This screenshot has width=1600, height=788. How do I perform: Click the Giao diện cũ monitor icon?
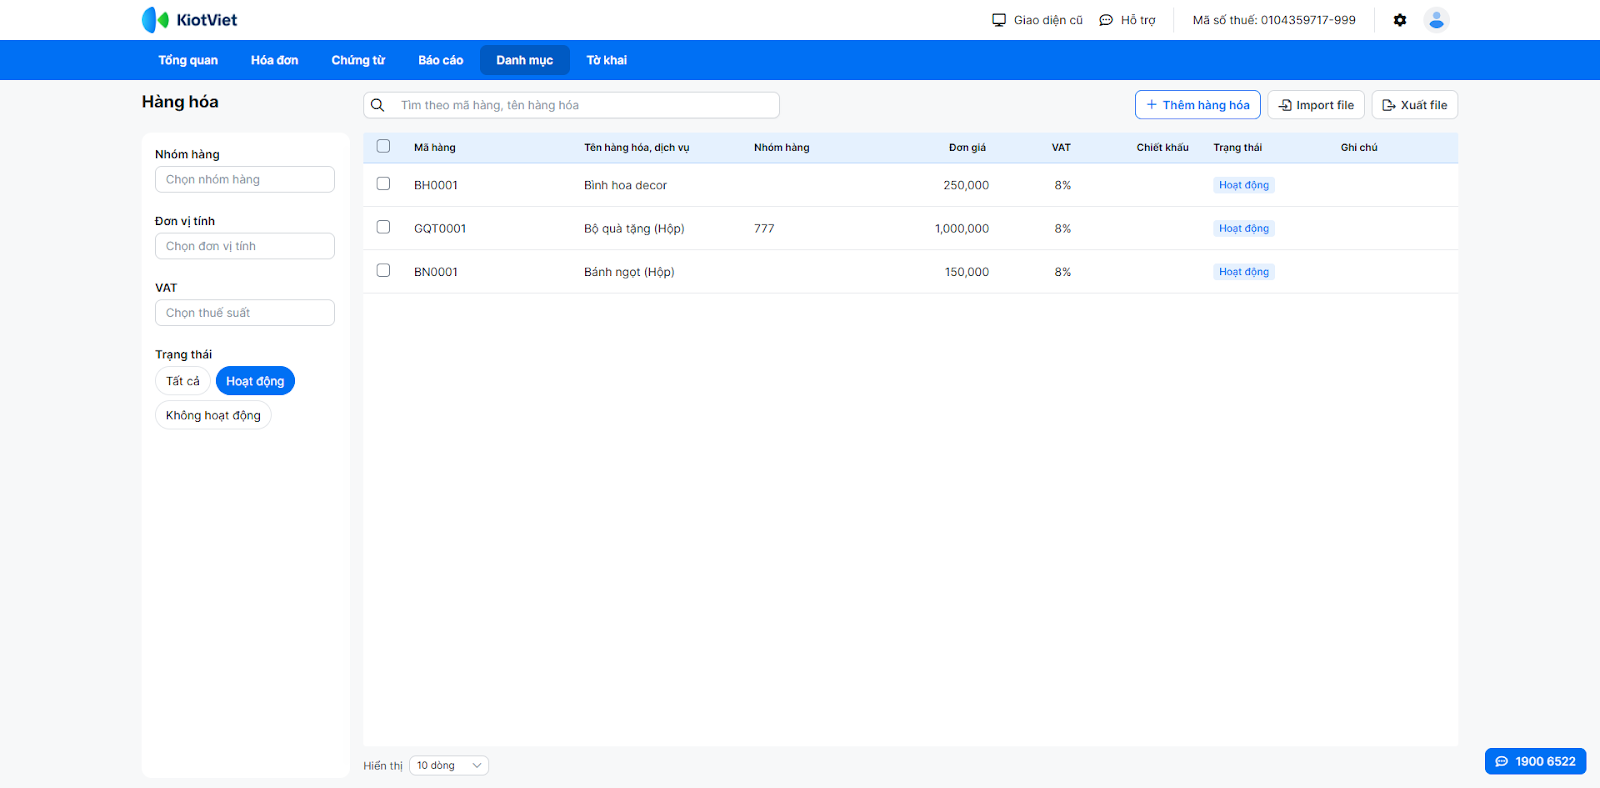tap(998, 20)
